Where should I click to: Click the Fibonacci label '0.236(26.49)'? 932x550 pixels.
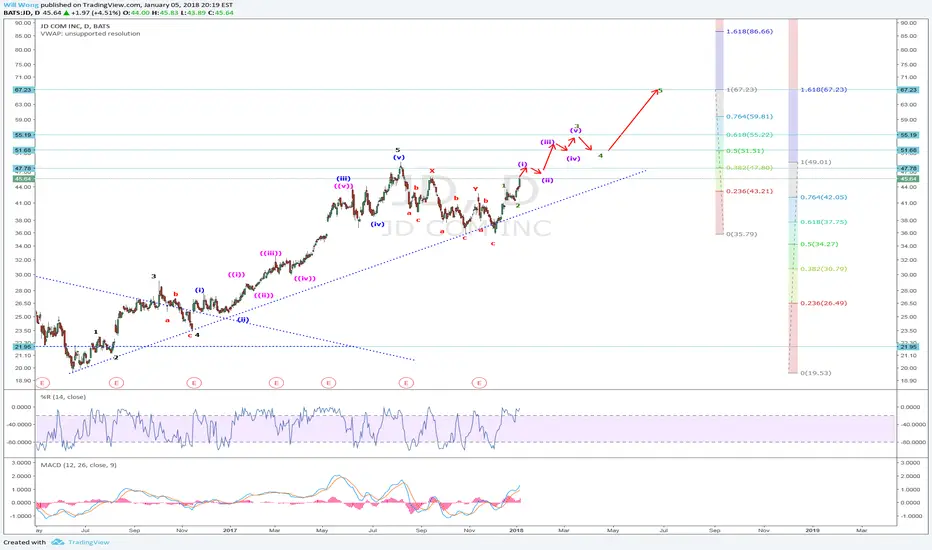824,303
